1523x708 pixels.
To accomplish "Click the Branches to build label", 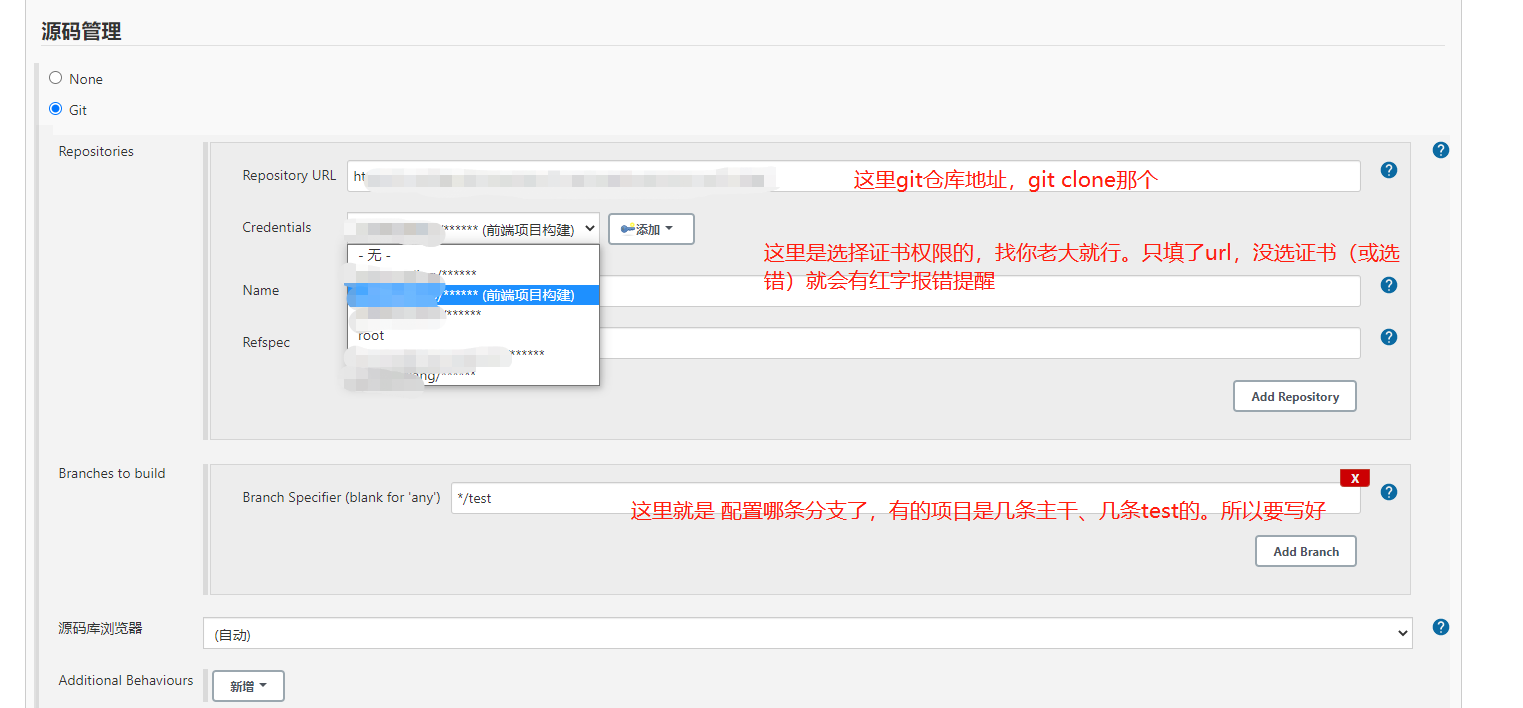I will tap(112, 474).
